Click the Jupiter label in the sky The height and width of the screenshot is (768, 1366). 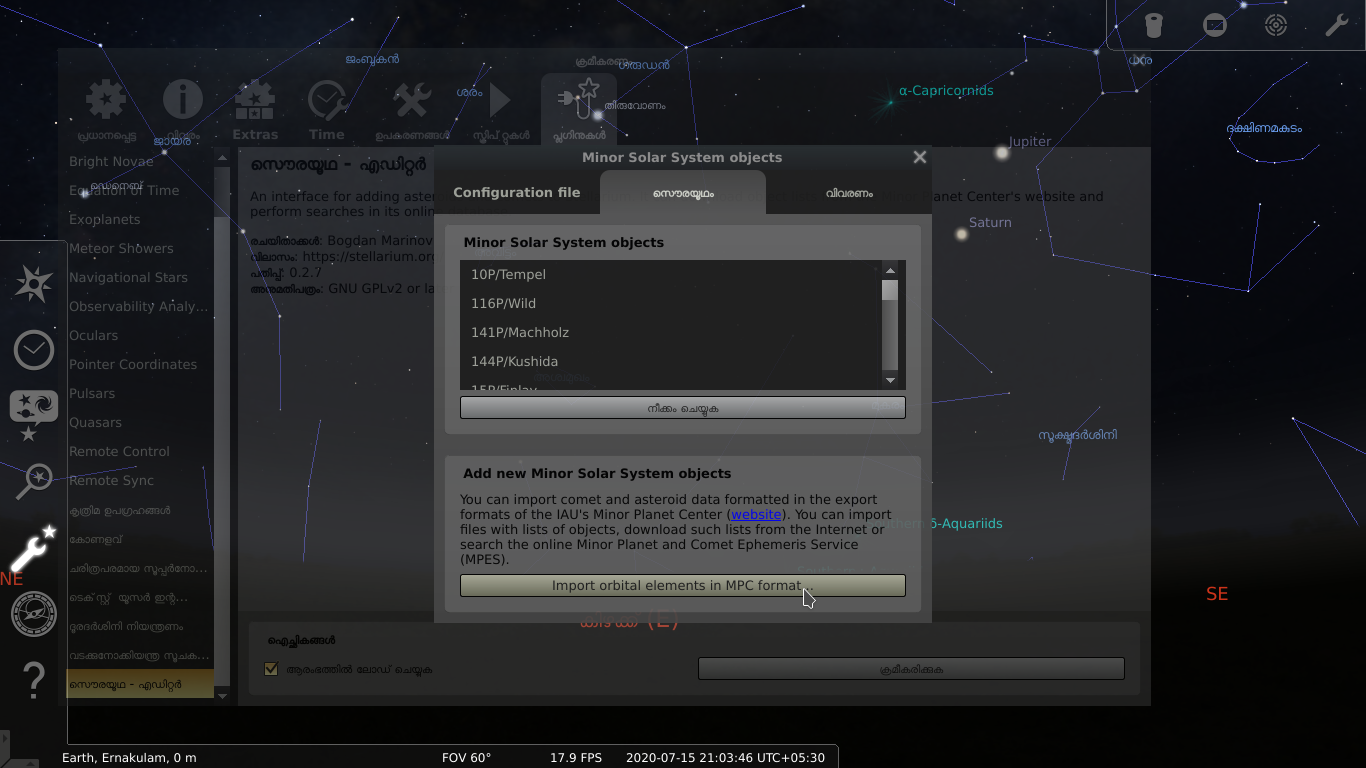pyautogui.click(x=1029, y=142)
